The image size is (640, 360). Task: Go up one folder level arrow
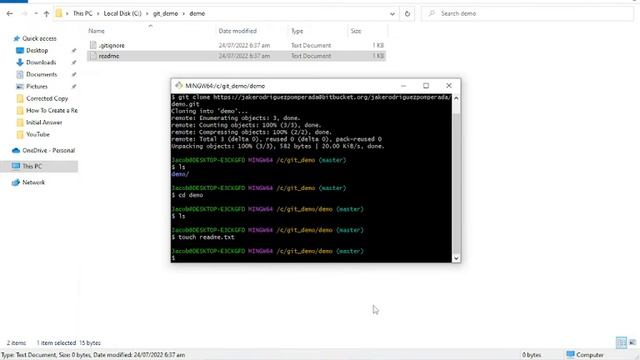[x=46, y=13]
